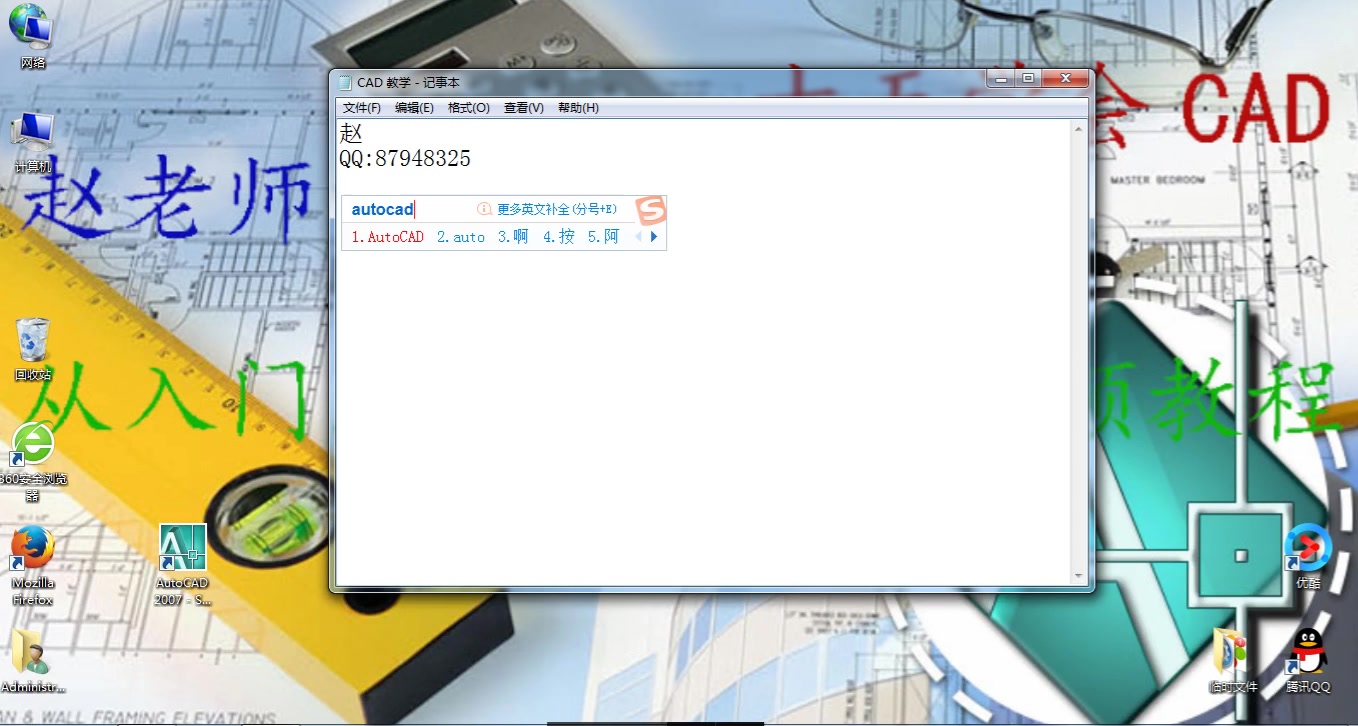Open the 帮助(H) menu in Notepad
Viewport: 1358px width, 726px height.
coord(578,108)
